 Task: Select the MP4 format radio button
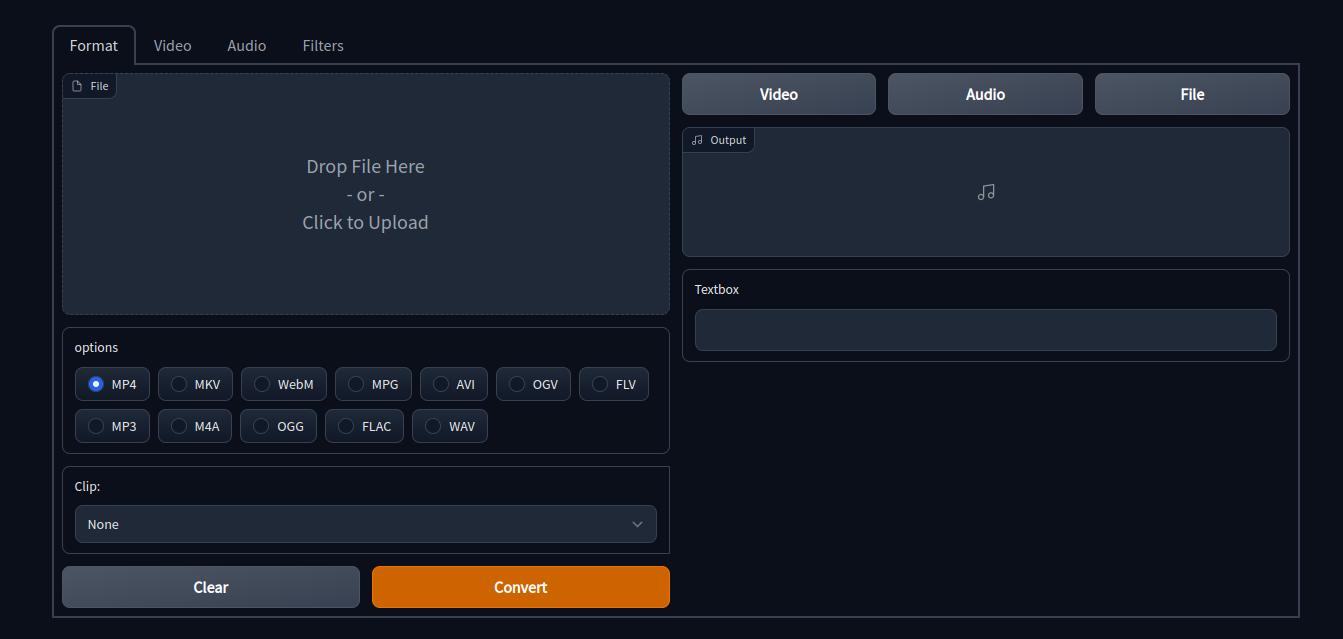[97, 384]
